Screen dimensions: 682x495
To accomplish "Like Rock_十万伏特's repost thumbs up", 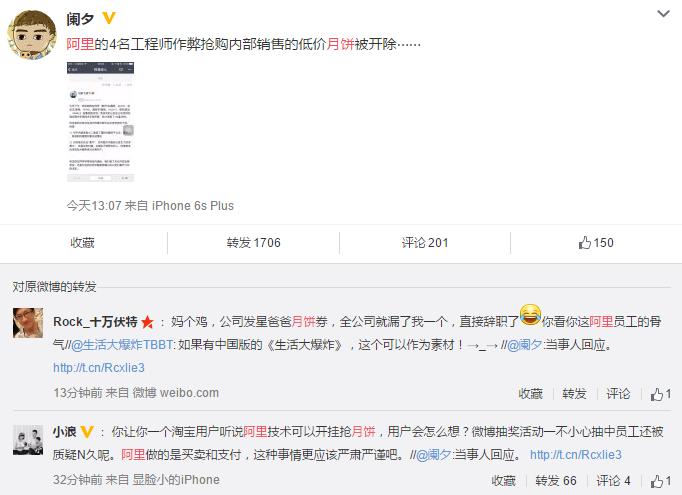I will [x=661, y=394].
